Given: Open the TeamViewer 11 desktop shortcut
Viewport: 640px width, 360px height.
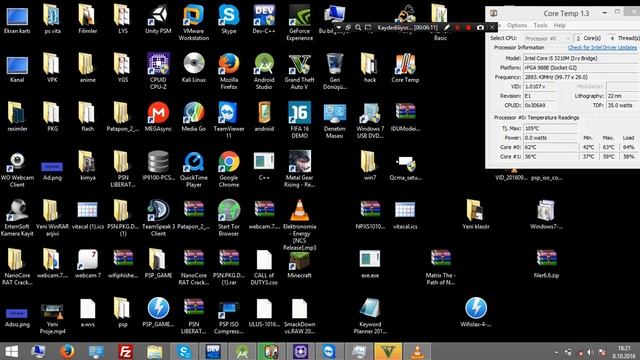Looking at the screenshot, I should (229, 120).
